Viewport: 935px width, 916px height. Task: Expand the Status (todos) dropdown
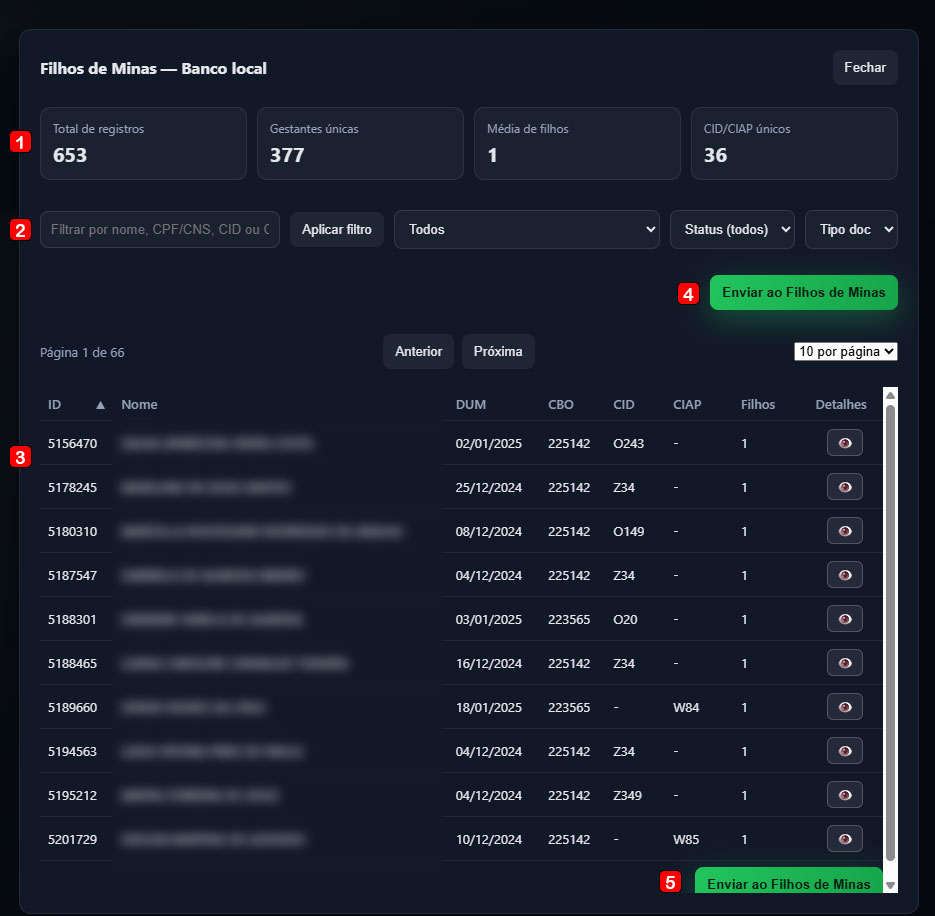click(x=731, y=229)
